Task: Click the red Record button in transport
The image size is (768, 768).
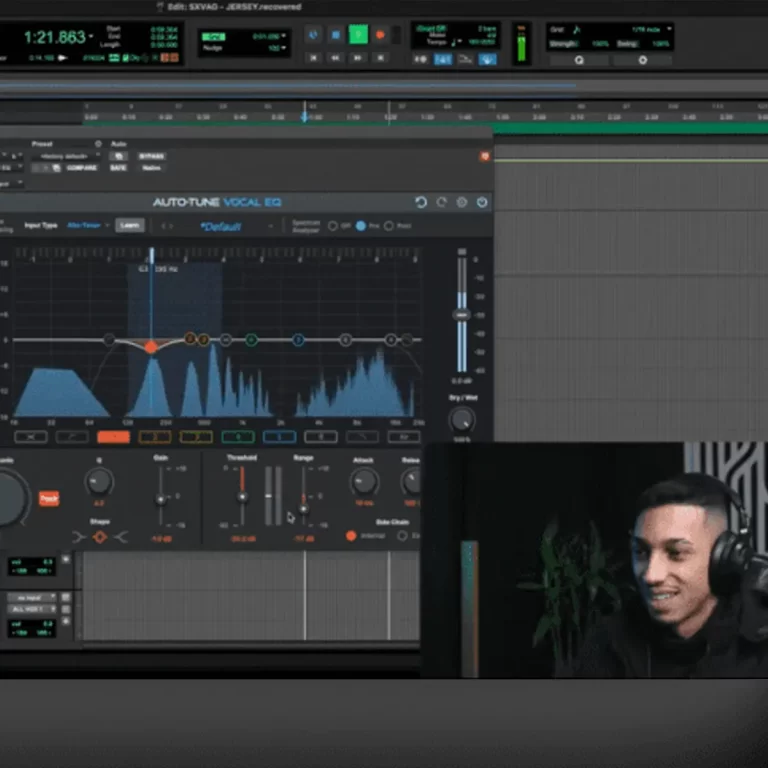Action: point(380,35)
